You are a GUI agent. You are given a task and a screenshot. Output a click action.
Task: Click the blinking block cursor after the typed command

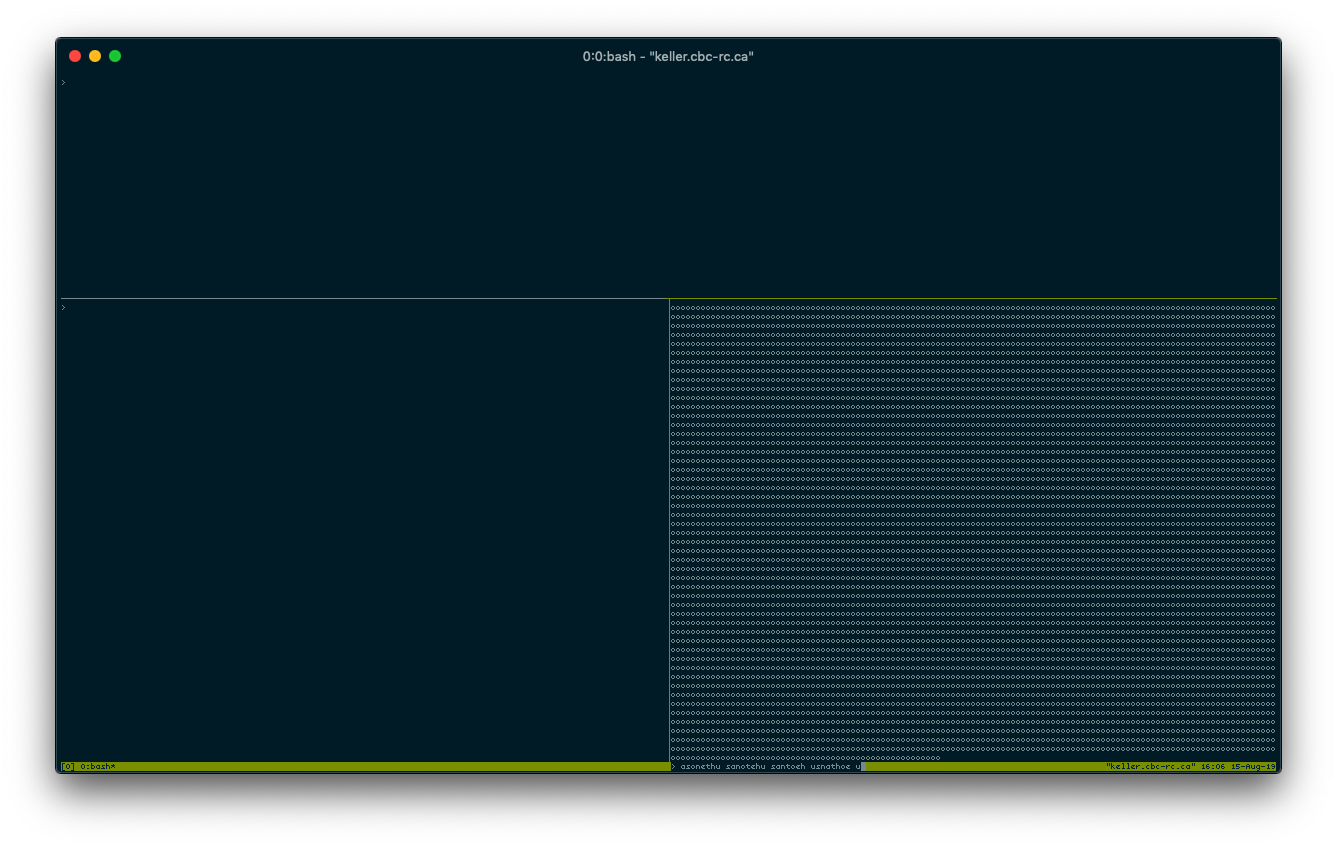coord(861,765)
